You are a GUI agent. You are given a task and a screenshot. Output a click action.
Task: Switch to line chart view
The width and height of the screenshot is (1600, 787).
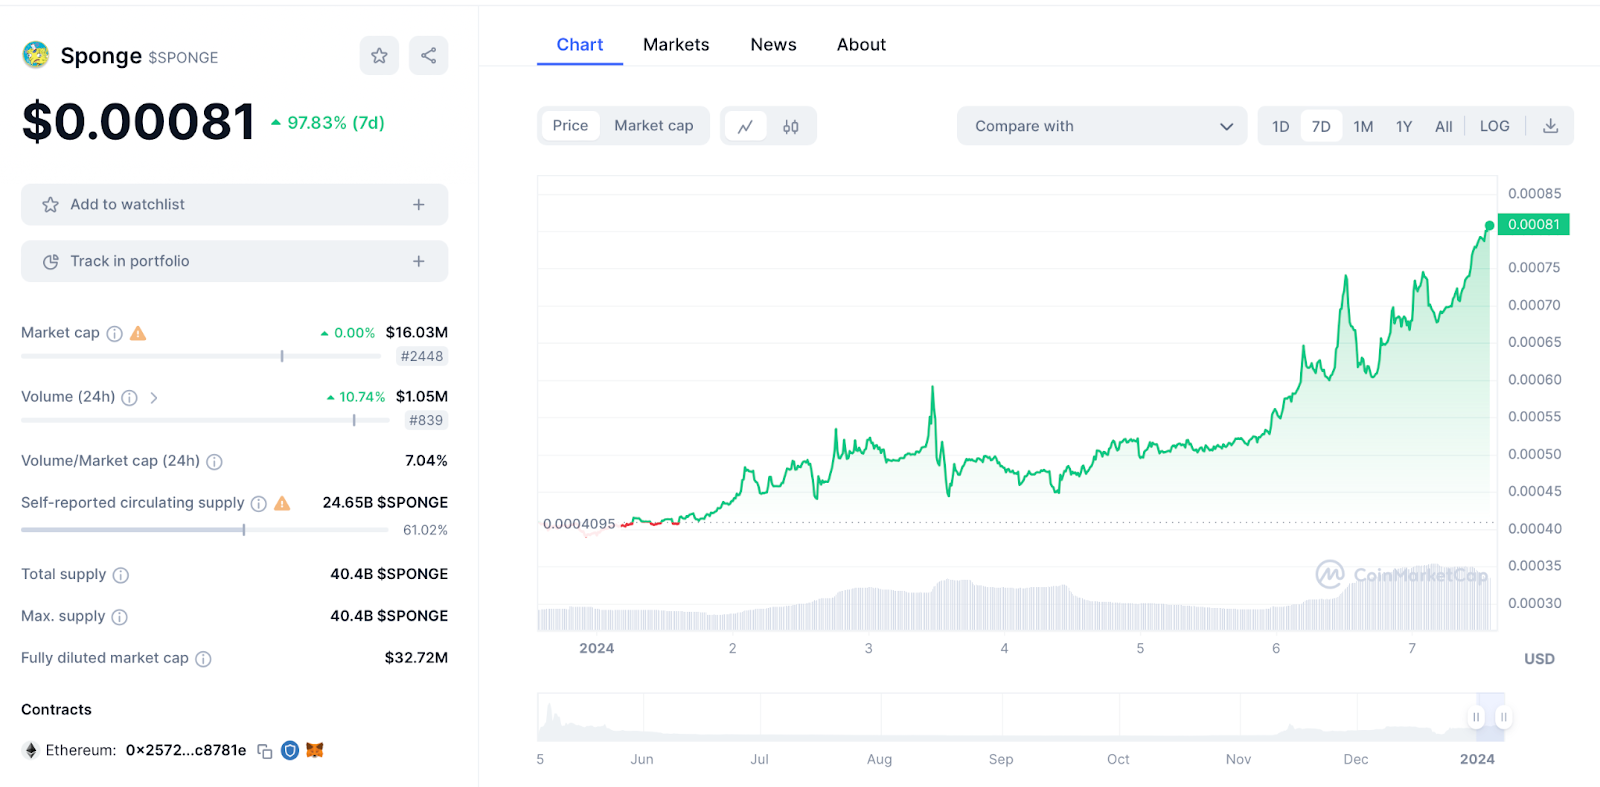tap(745, 126)
